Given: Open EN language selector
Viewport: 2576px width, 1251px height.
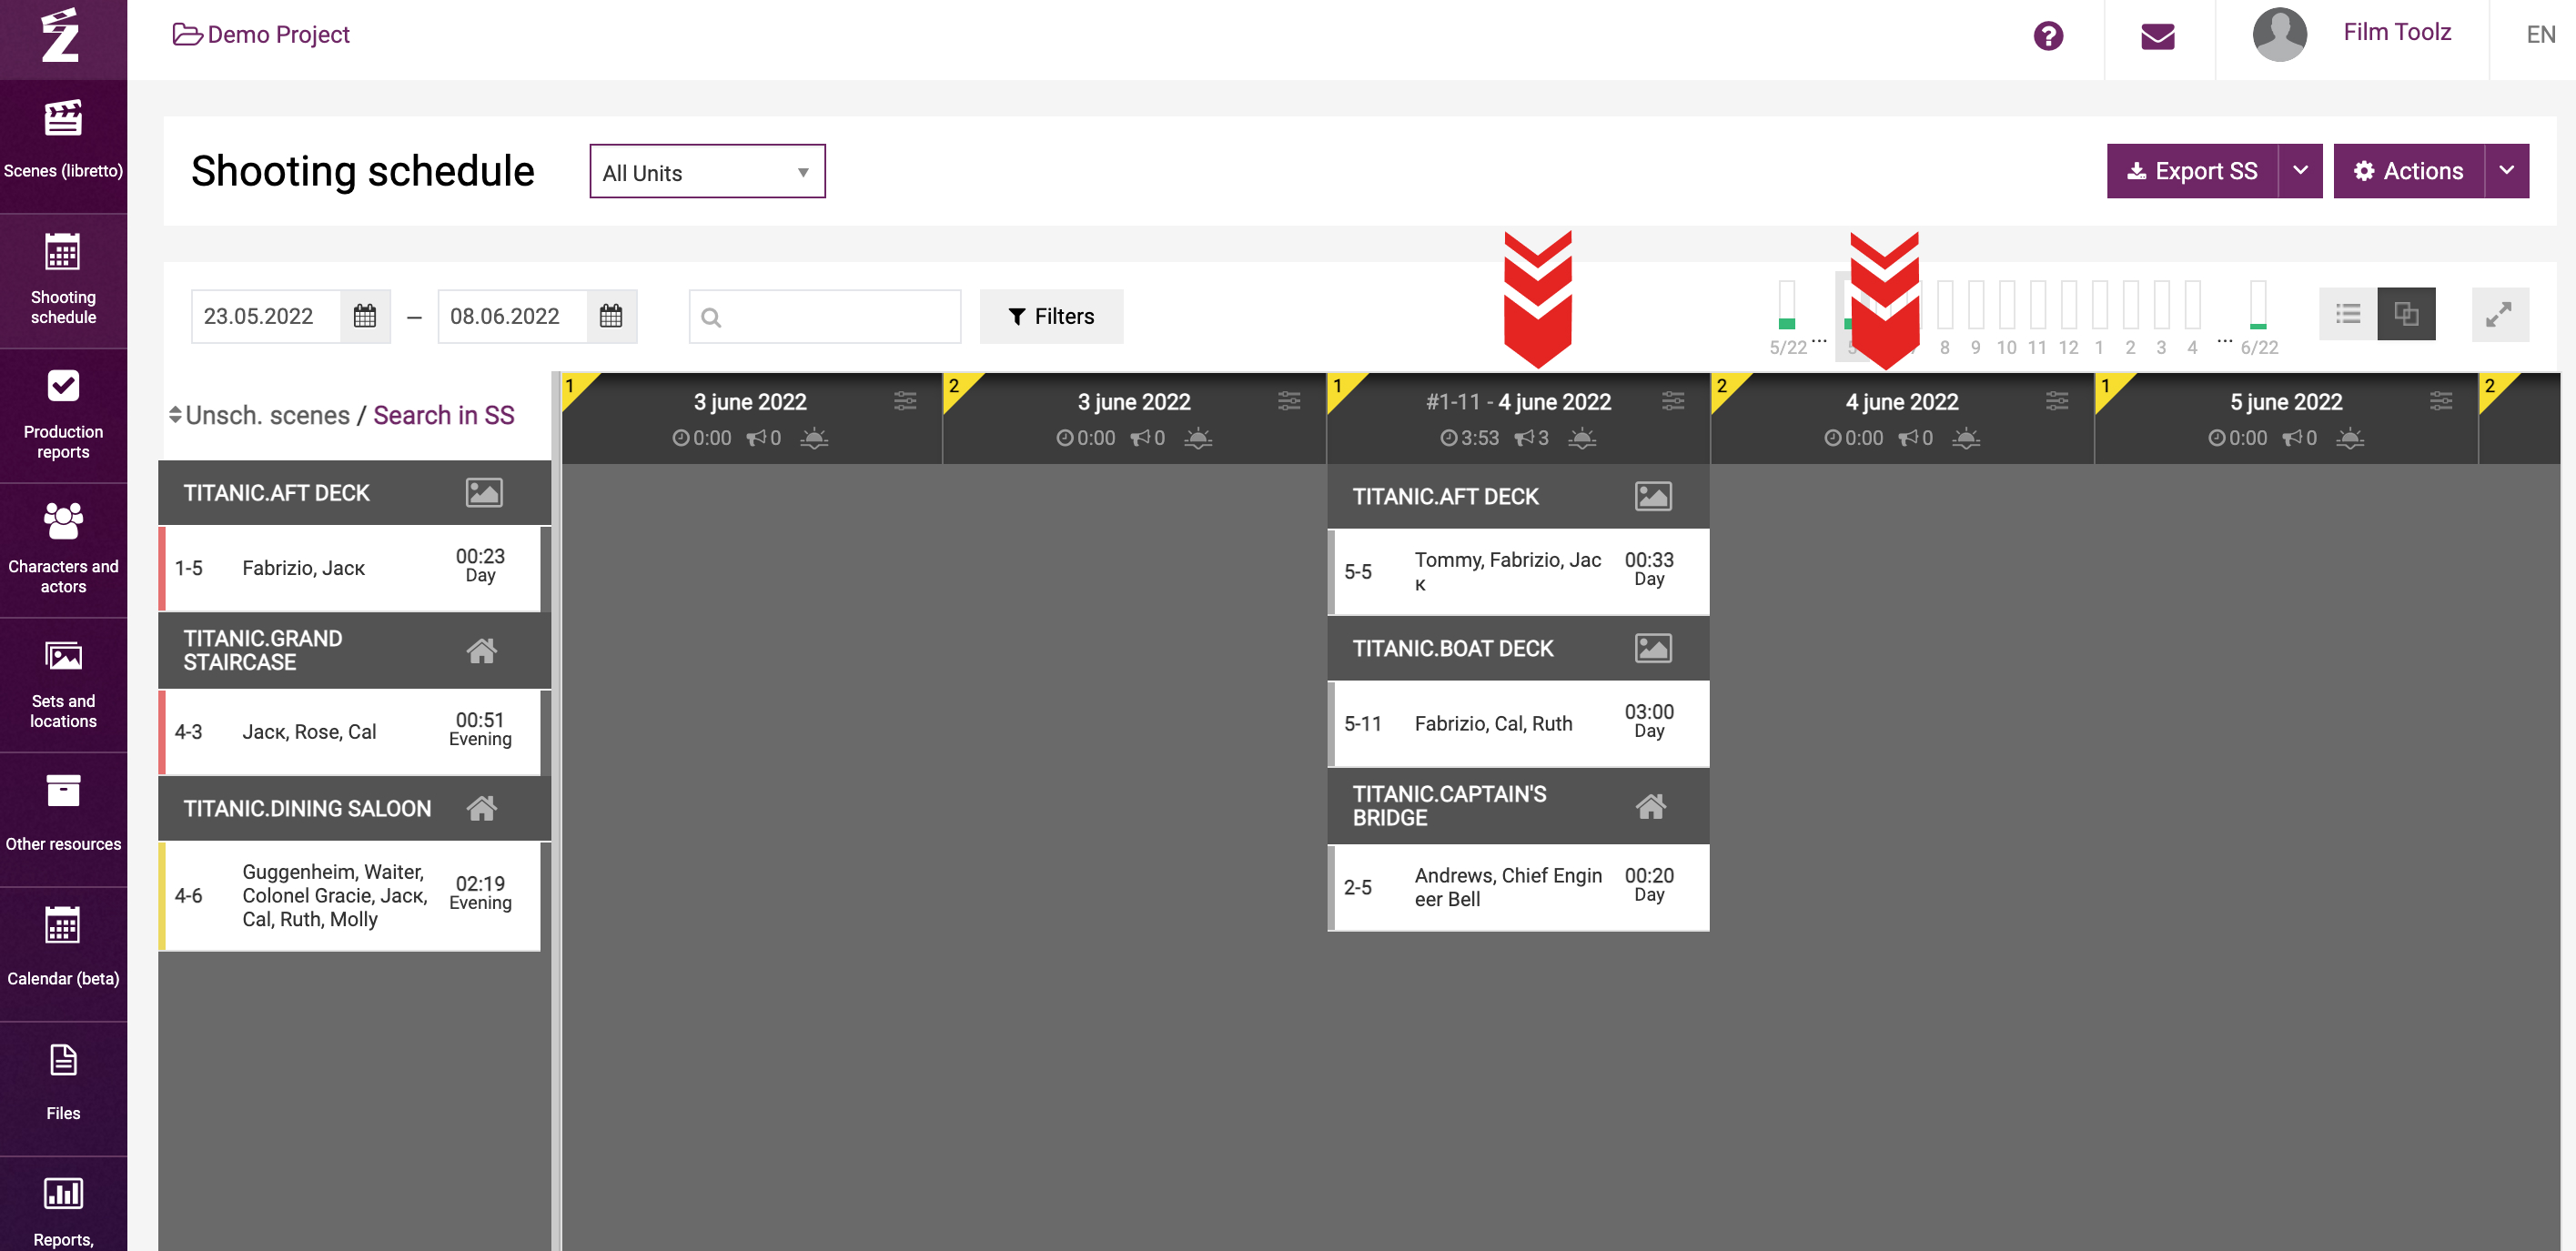Looking at the screenshot, I should coord(2540,35).
